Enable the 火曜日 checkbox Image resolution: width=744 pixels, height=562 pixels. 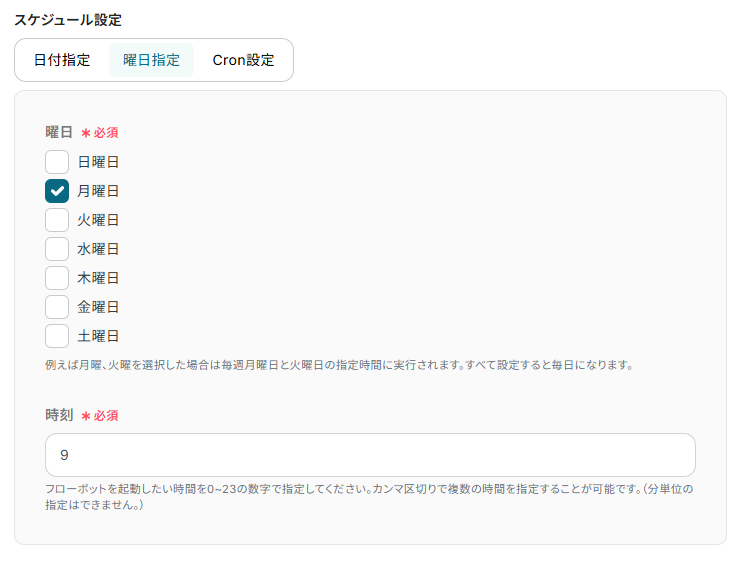click(x=57, y=220)
